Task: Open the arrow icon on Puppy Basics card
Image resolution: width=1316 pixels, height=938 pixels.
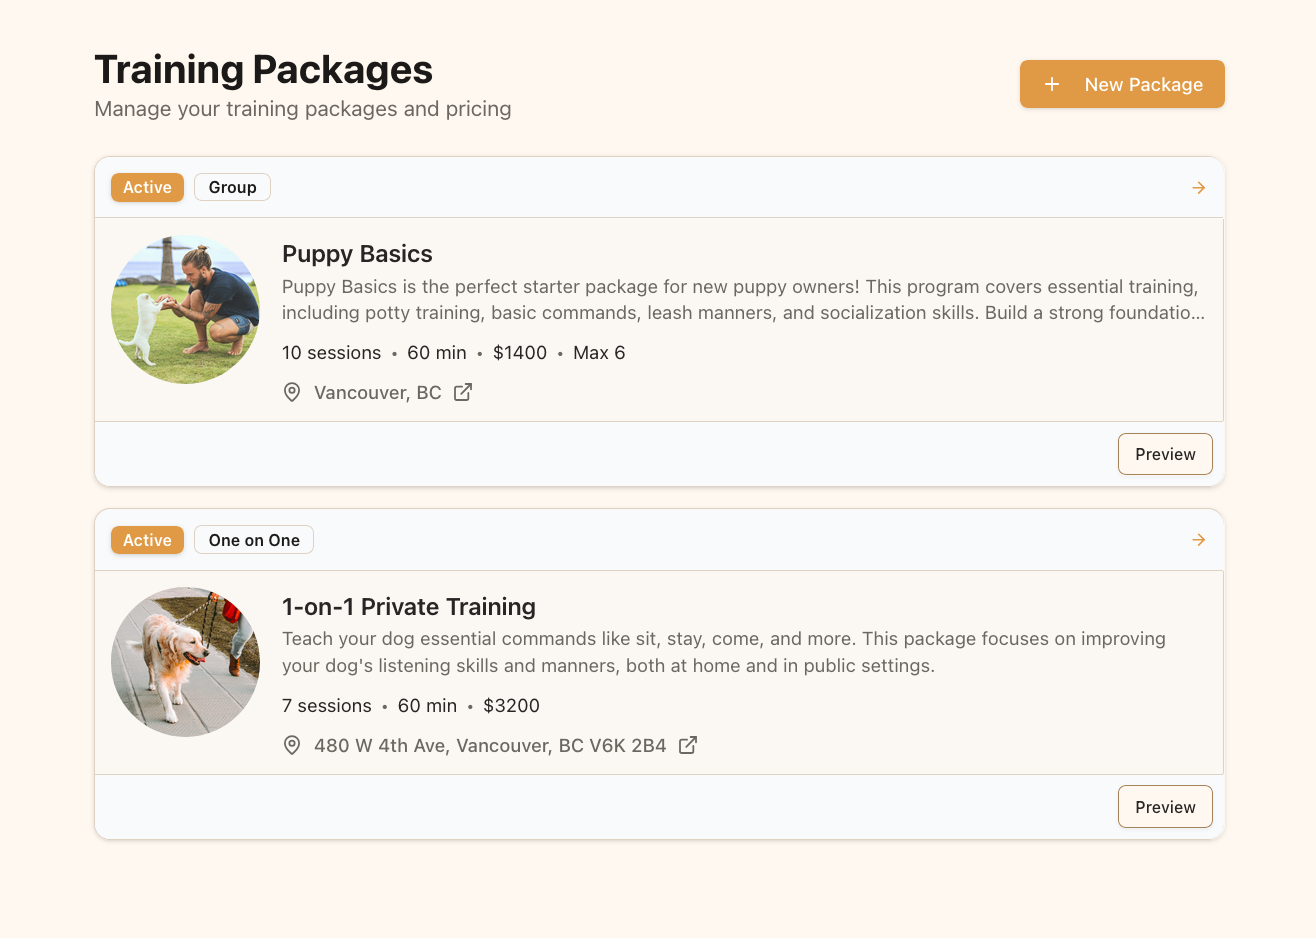Action: point(1198,187)
